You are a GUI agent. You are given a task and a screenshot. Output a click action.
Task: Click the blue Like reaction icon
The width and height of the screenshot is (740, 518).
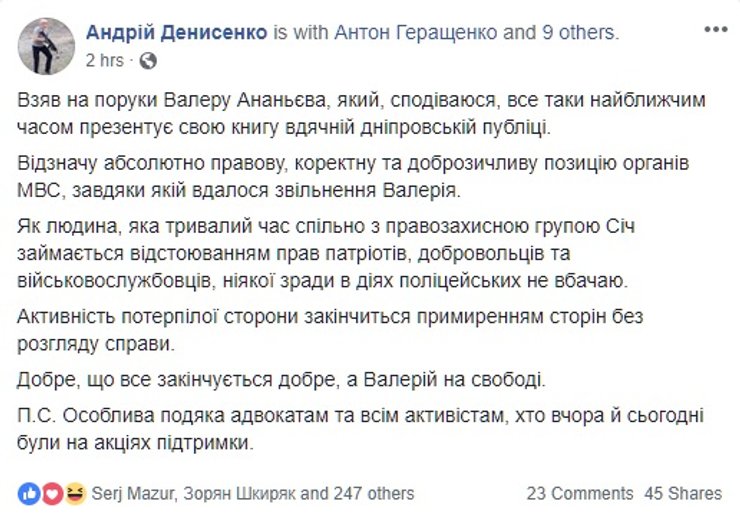coord(28,493)
